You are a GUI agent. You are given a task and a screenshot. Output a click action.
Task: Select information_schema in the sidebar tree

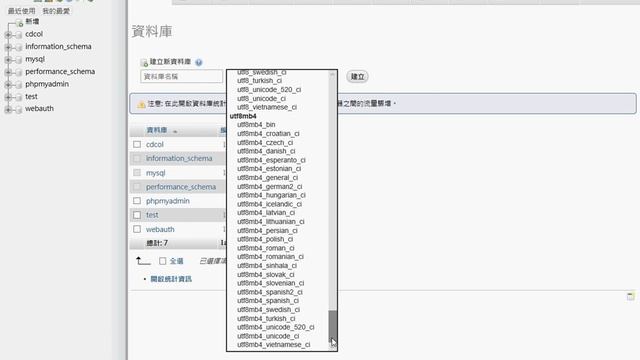click(x=58, y=47)
